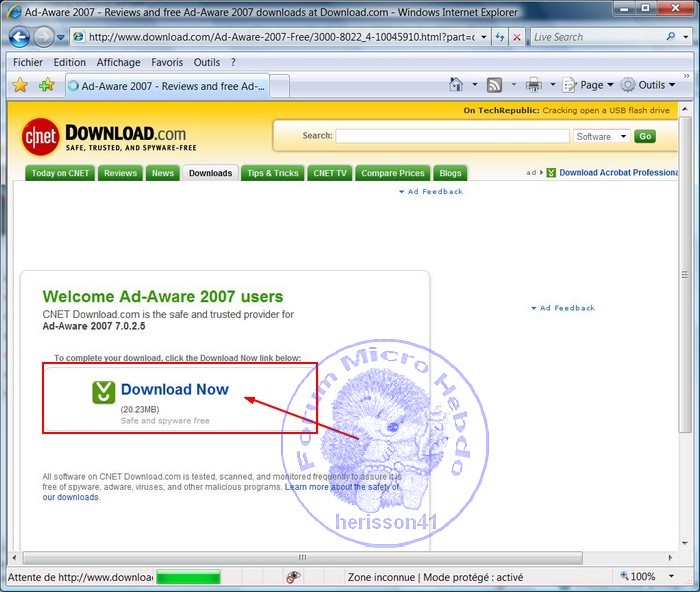Go to the News tab
Image resolution: width=700 pixels, height=592 pixels.
pos(162,173)
